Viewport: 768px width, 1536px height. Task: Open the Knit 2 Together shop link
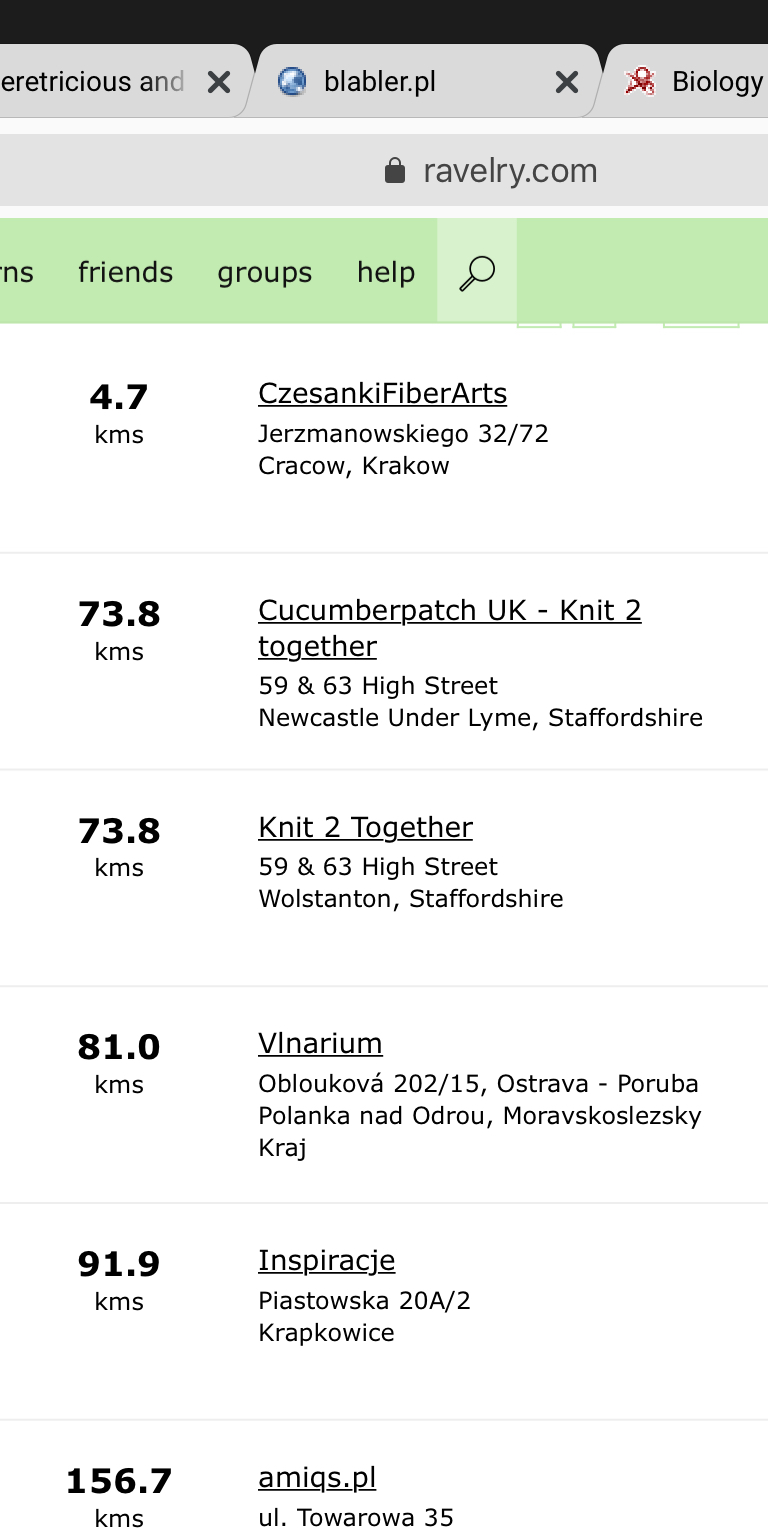click(365, 828)
